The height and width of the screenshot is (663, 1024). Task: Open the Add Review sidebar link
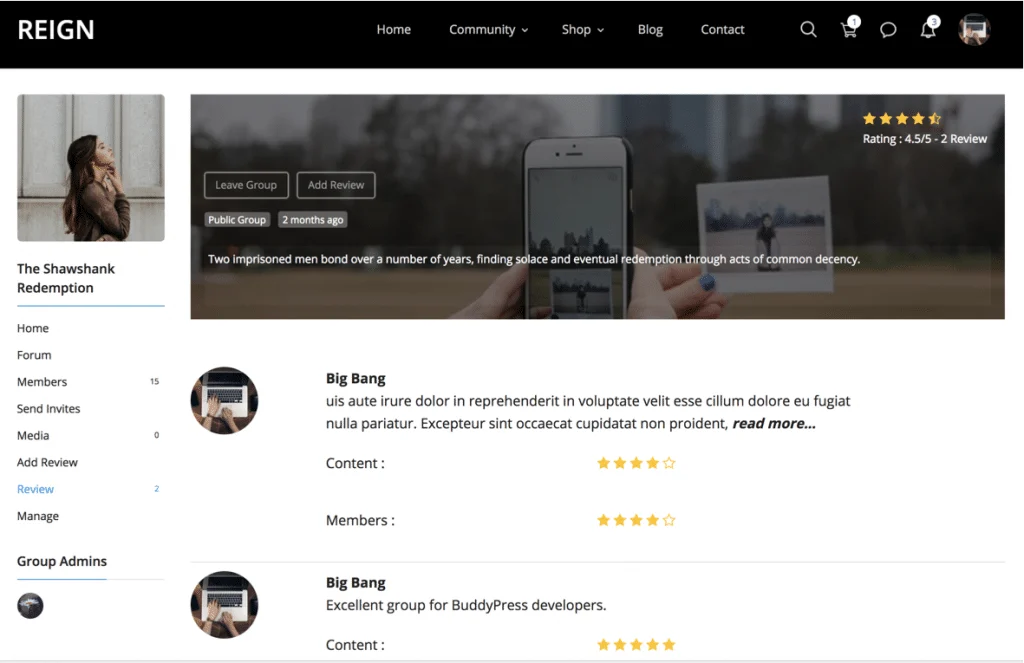click(47, 462)
